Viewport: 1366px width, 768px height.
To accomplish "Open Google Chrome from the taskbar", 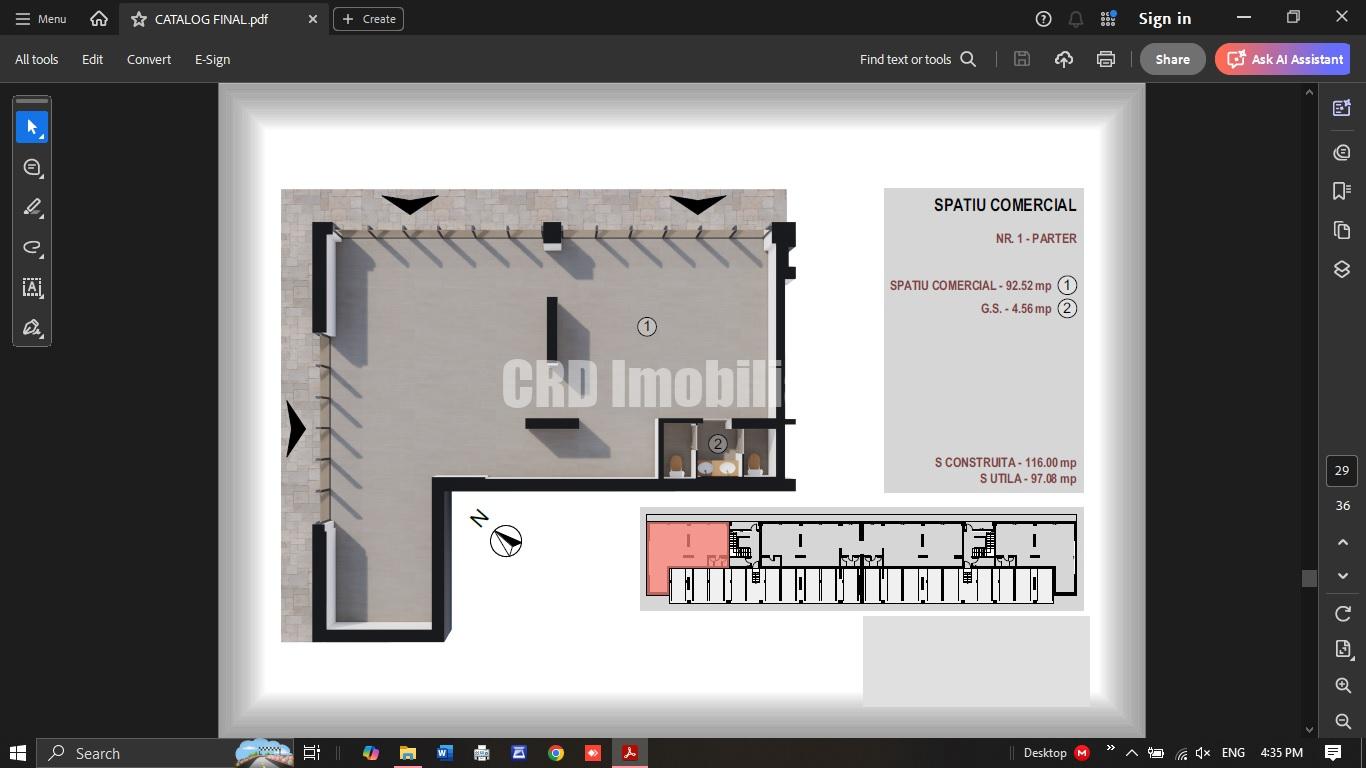I will pyautogui.click(x=556, y=753).
